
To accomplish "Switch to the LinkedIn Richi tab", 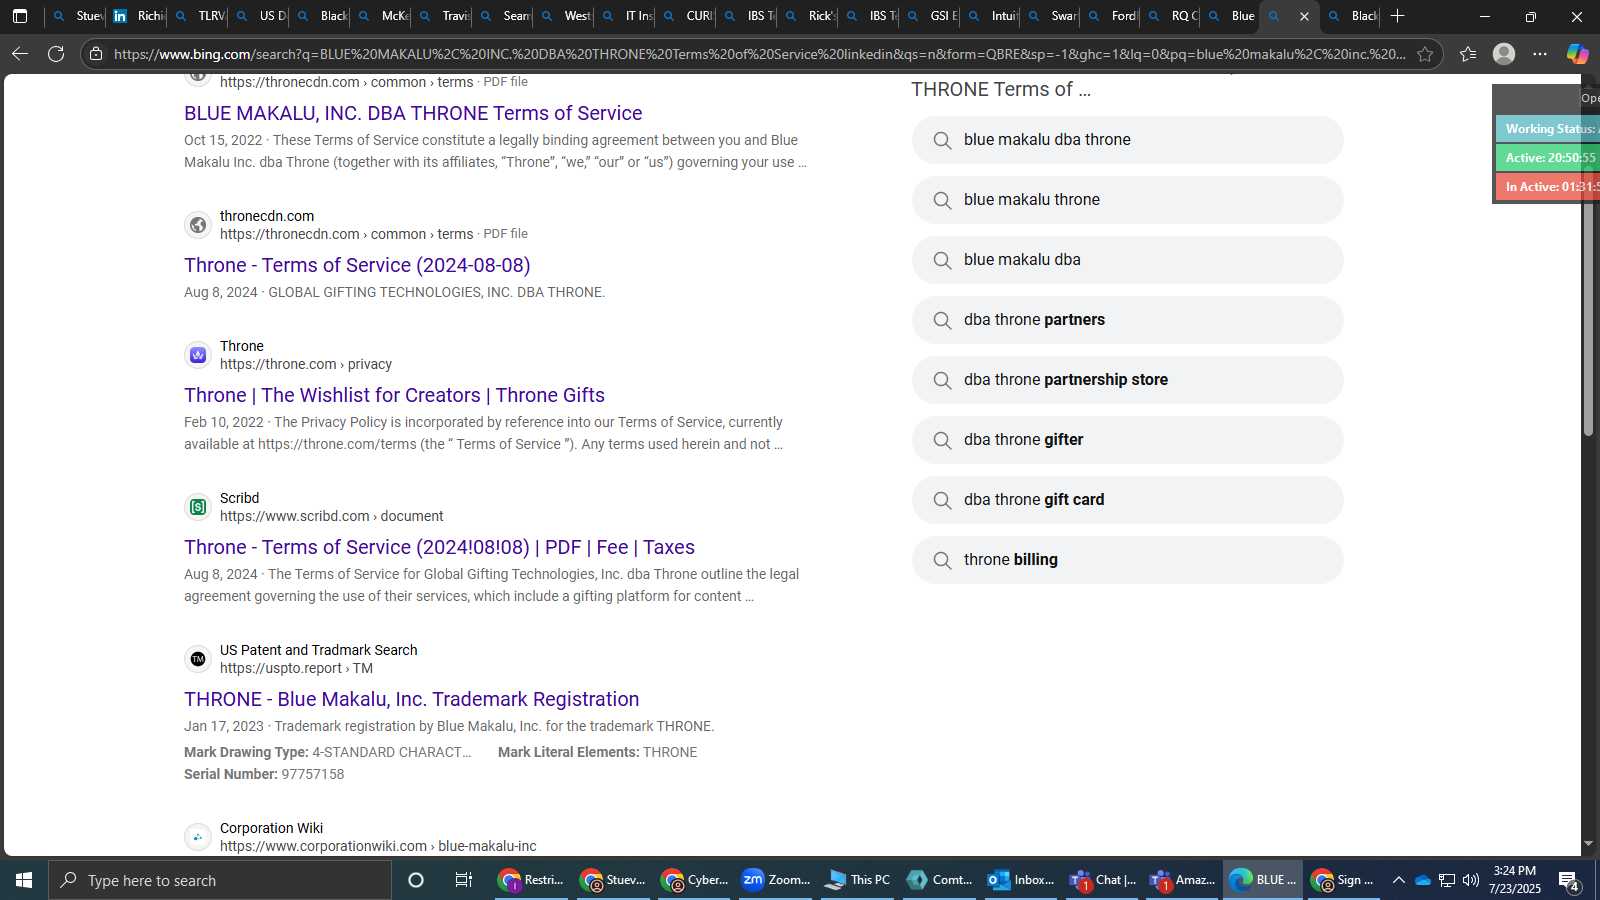I will tap(137, 16).
